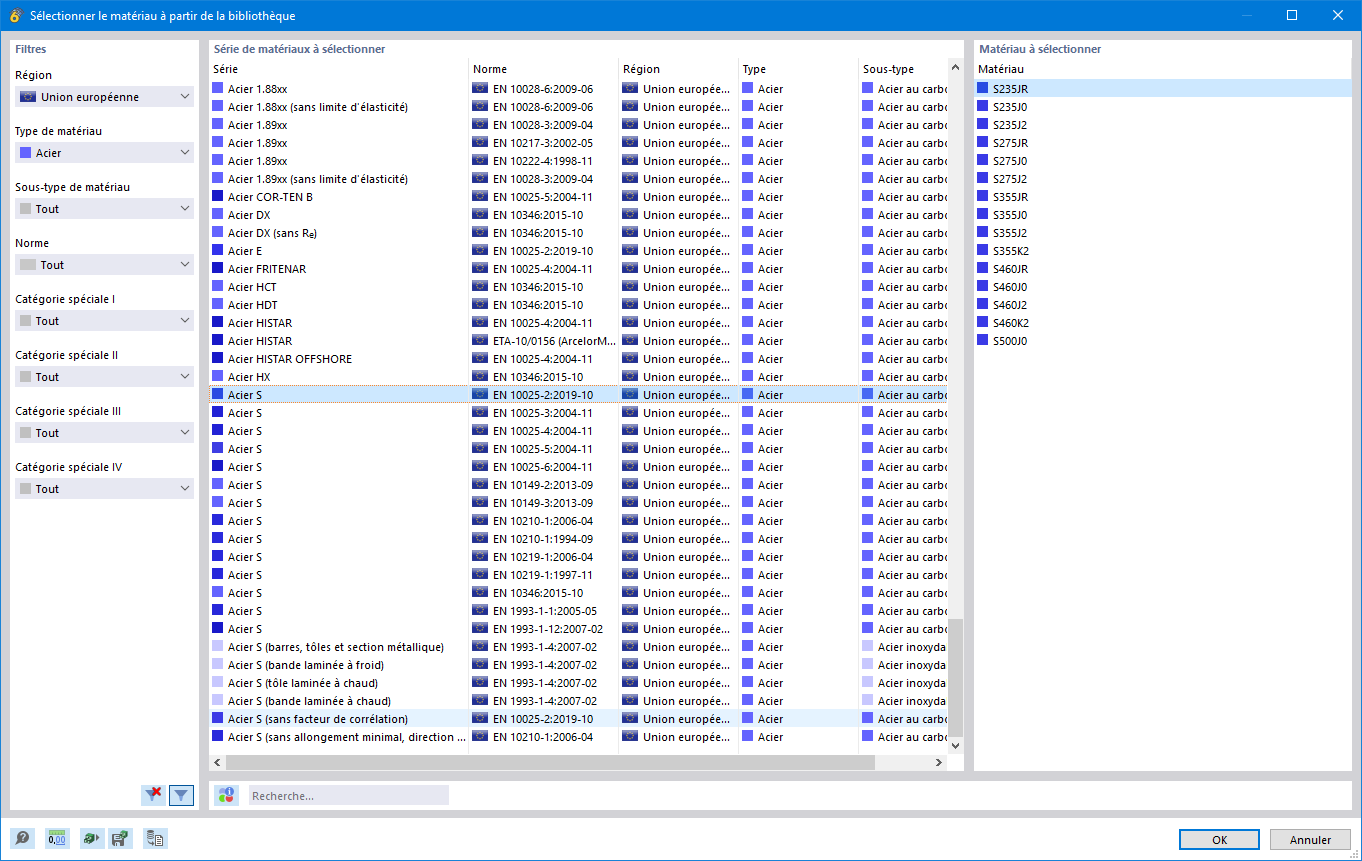This screenshot has width=1362, height=861.
Task: Click norm EN 1993-1-12:2007-02
Action: click(x=548, y=629)
